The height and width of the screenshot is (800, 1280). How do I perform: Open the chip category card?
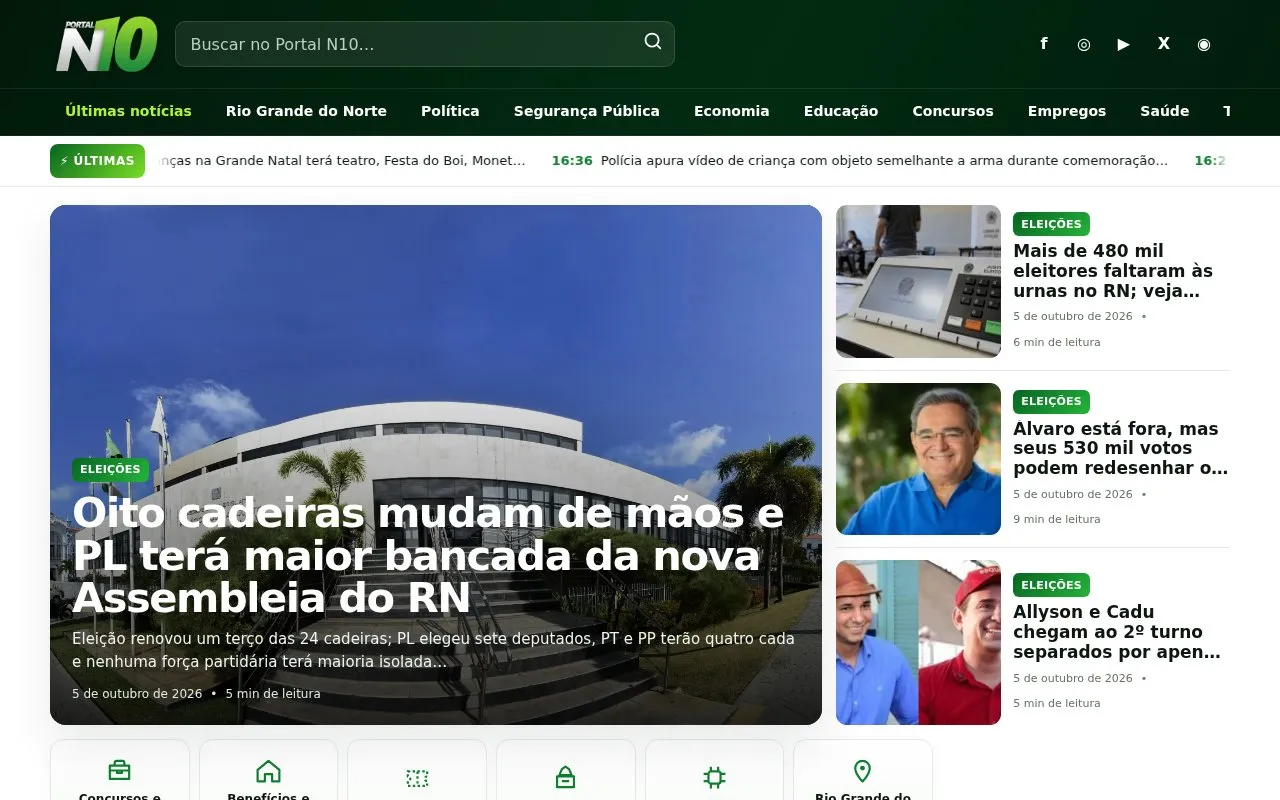pyautogui.click(x=714, y=770)
